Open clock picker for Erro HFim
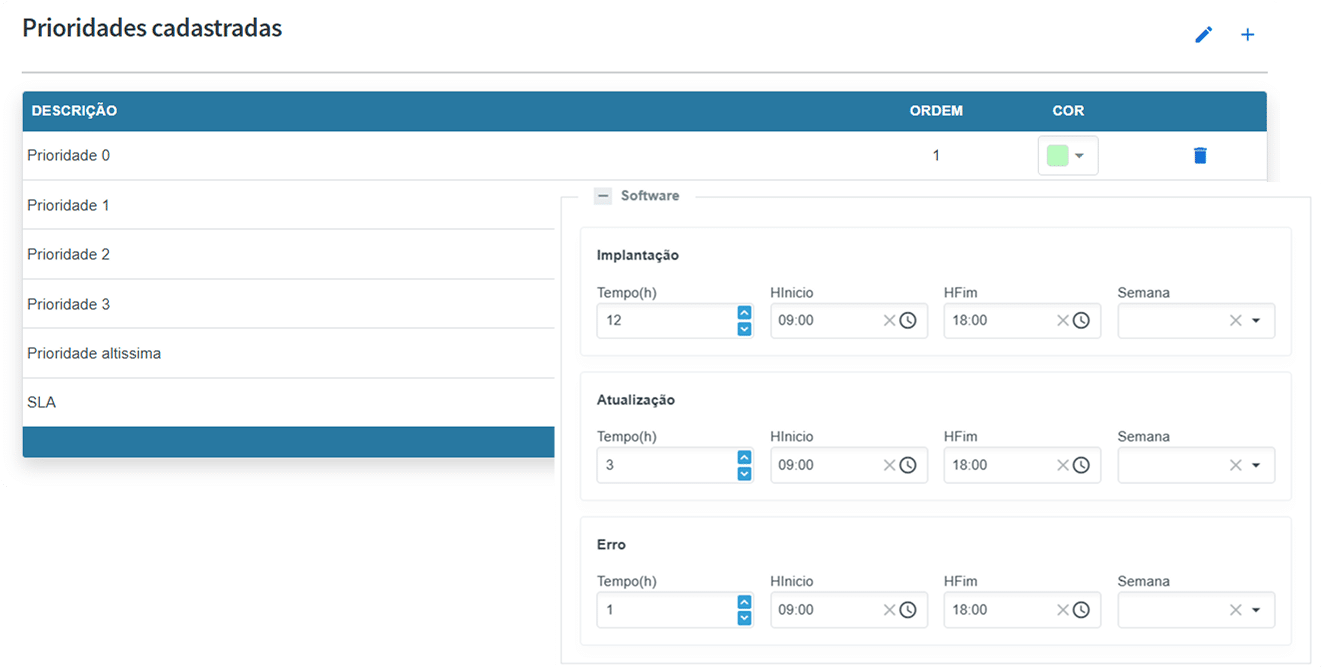Viewport: 1324px width, 668px height. 1082,610
